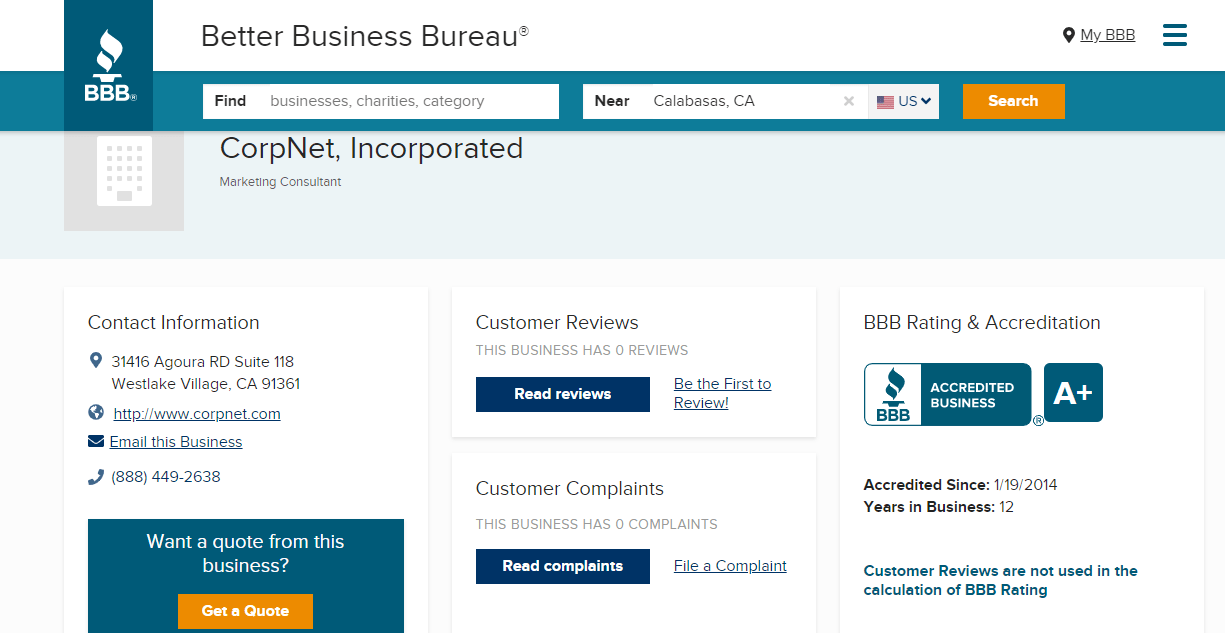The width and height of the screenshot is (1225, 633).
Task: Click the Better Business Bureau title
Action: (365, 36)
